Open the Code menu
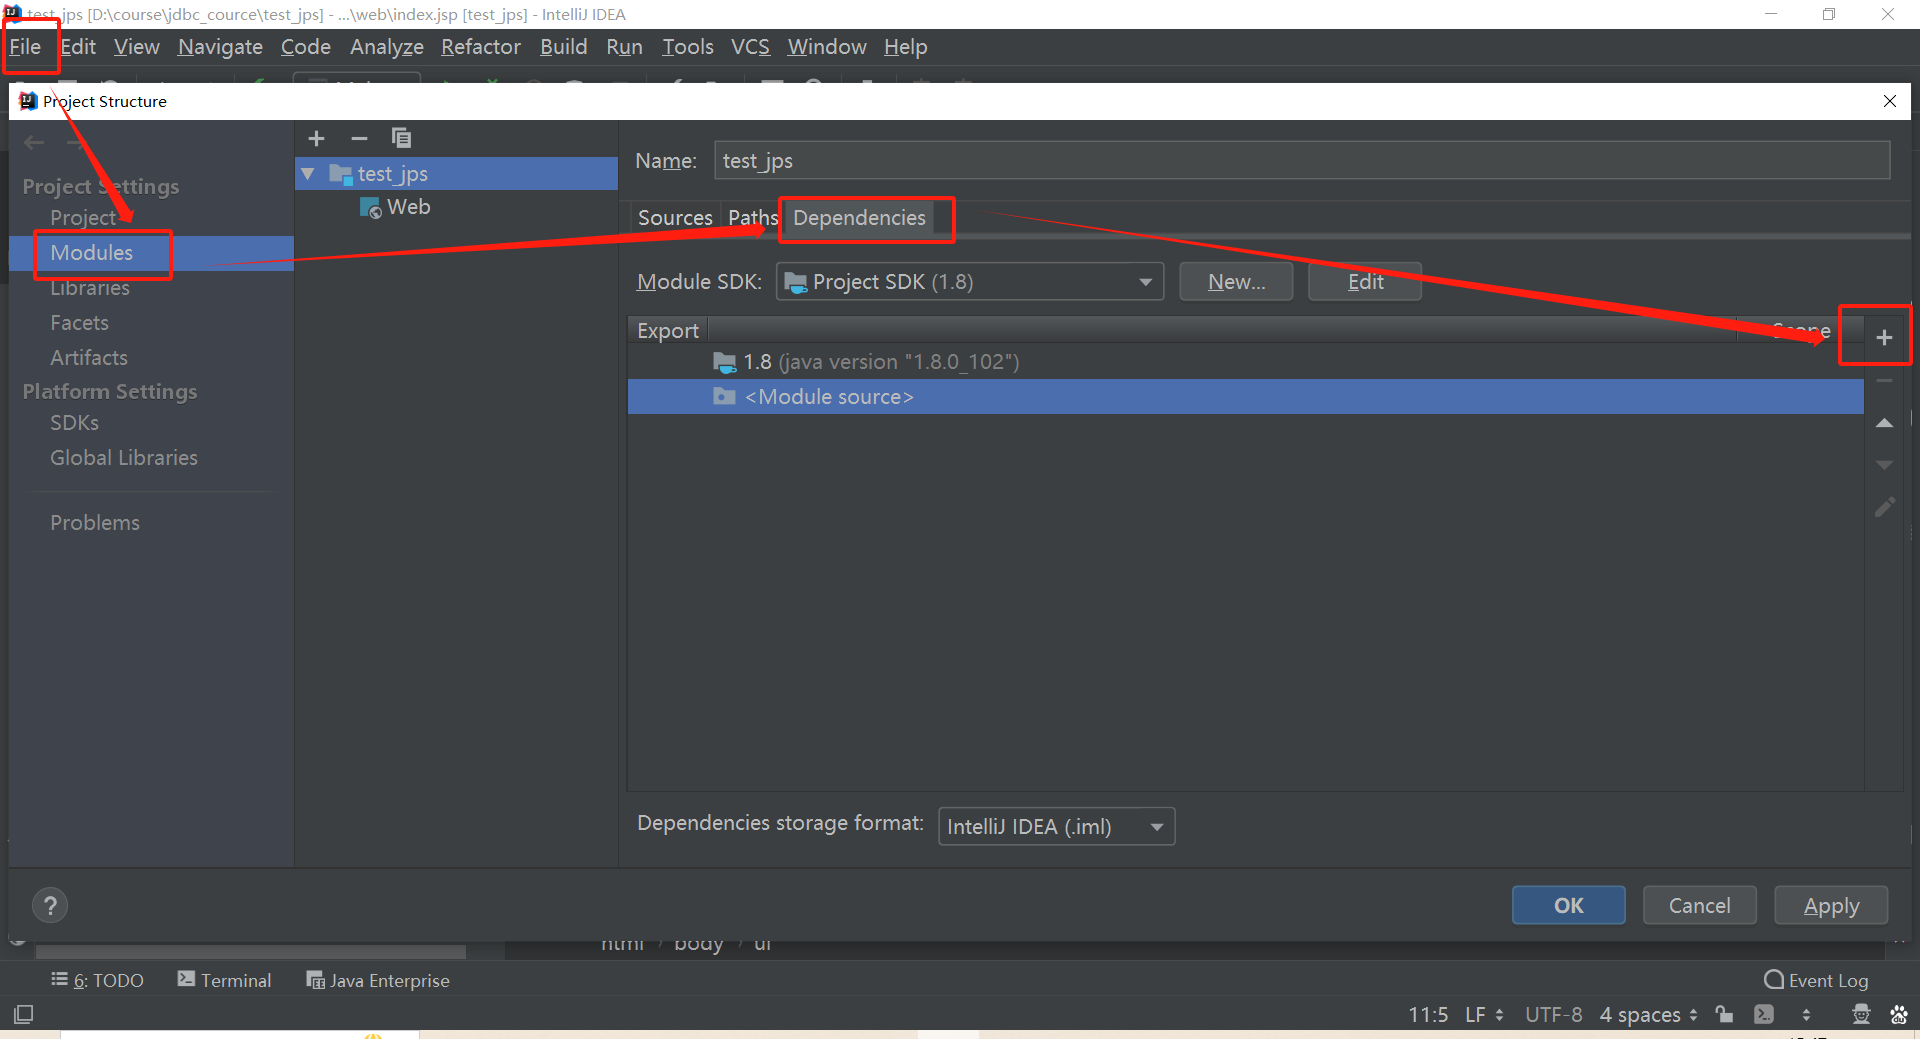The height and width of the screenshot is (1039, 1920). click(305, 47)
